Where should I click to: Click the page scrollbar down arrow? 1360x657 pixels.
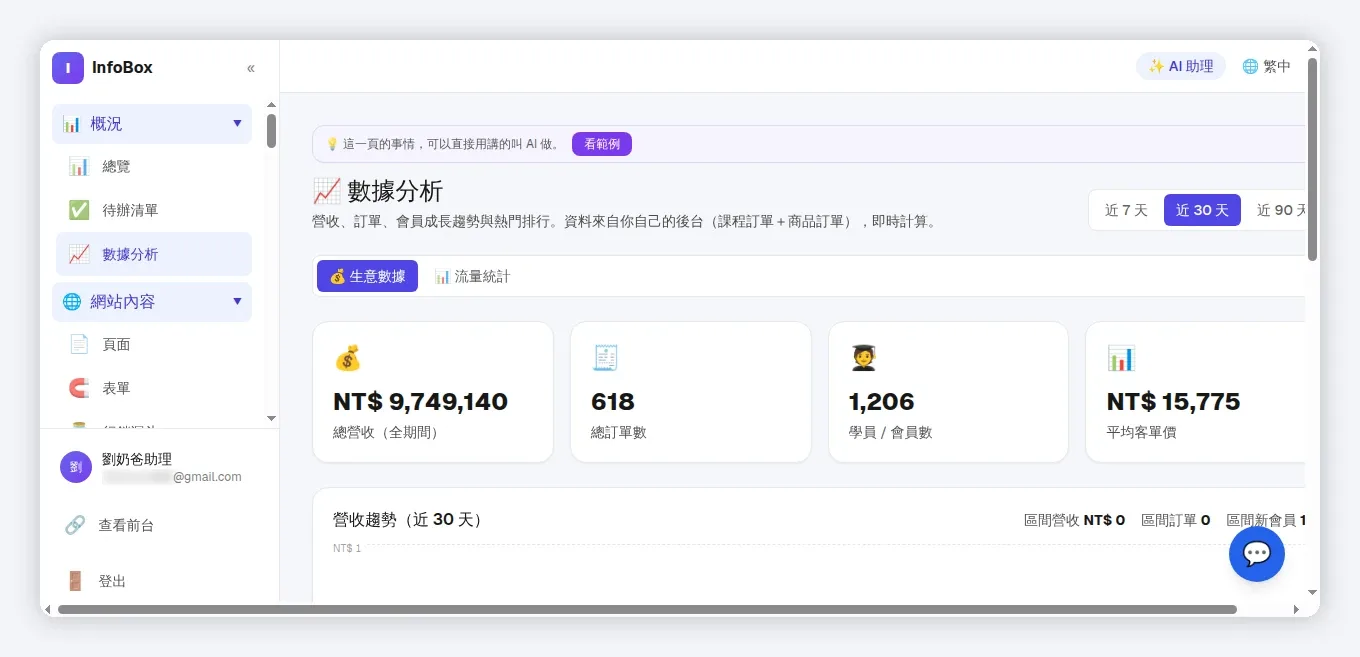[1312, 591]
